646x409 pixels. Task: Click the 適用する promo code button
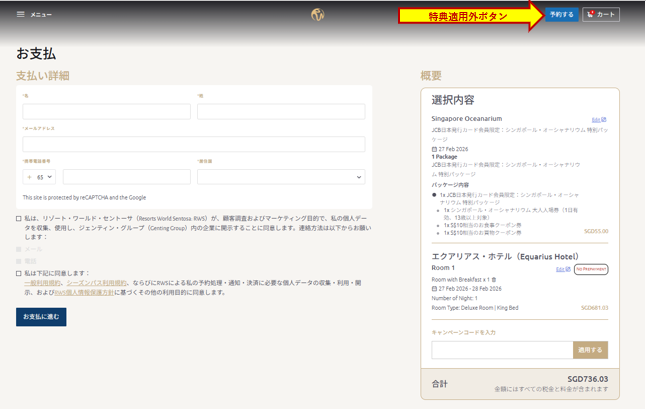click(590, 350)
